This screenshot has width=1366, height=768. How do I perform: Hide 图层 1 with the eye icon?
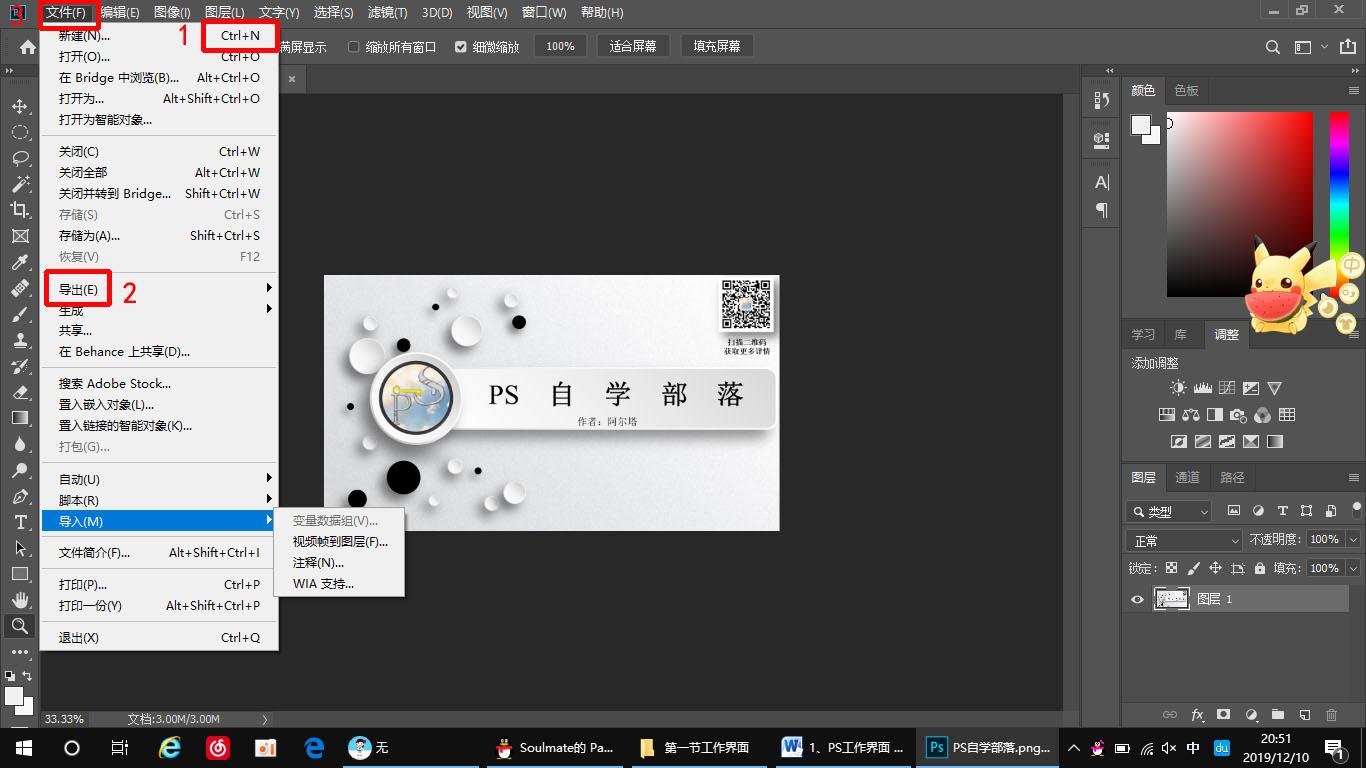pos(1137,599)
